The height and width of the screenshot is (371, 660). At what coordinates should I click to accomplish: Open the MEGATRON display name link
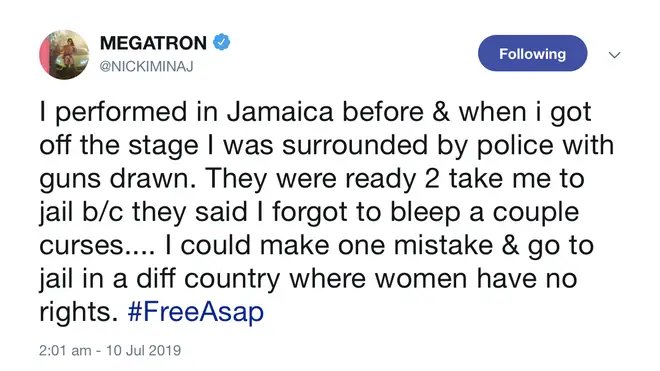pos(153,43)
